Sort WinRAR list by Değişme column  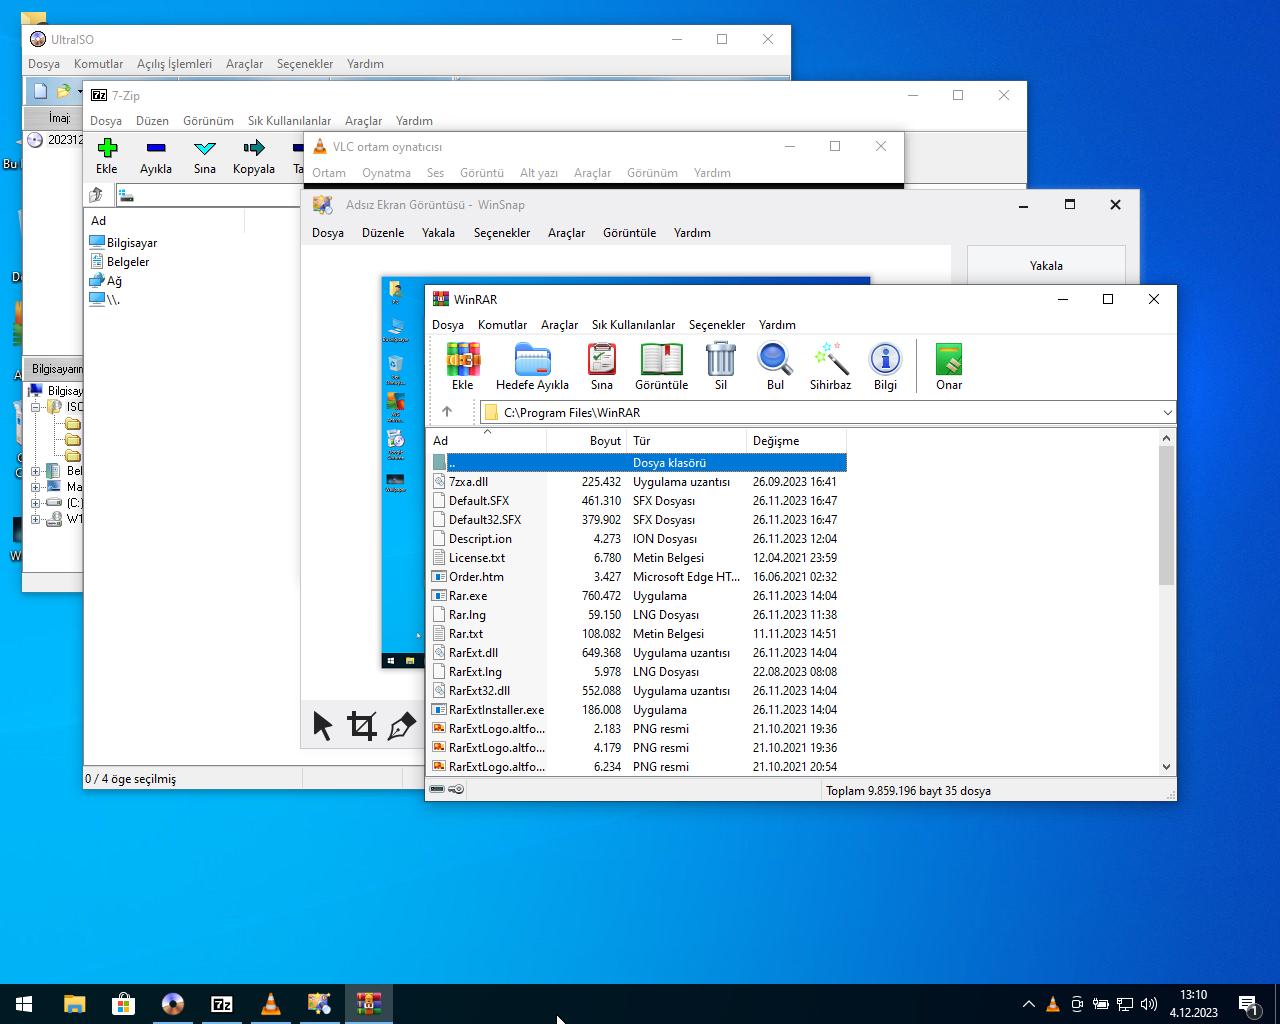pyautogui.click(x=796, y=441)
